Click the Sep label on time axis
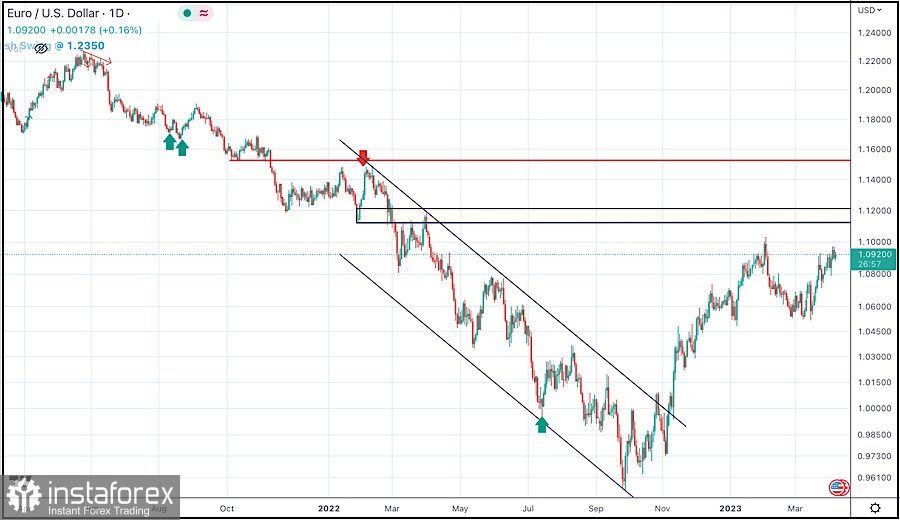 click(596, 509)
